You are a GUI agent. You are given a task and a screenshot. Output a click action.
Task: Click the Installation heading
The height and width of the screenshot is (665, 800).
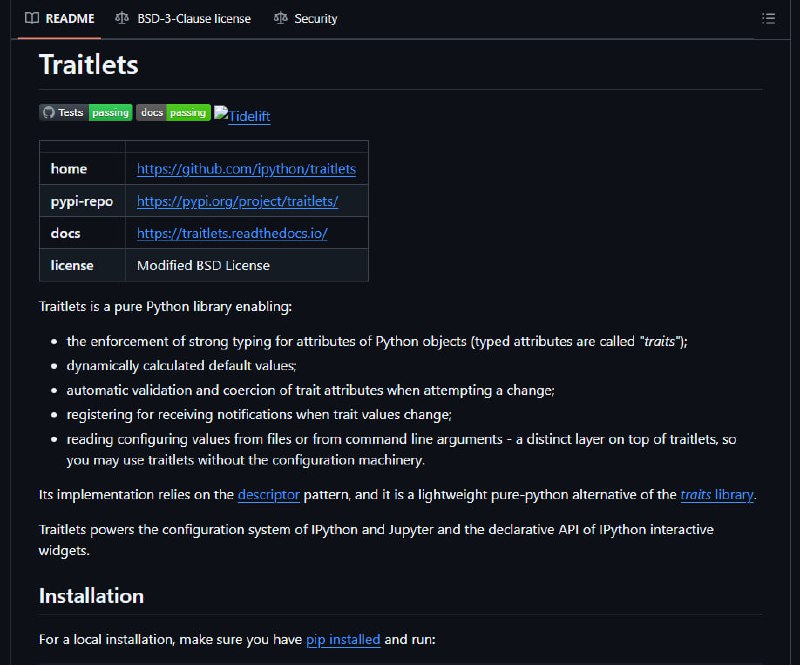91,596
